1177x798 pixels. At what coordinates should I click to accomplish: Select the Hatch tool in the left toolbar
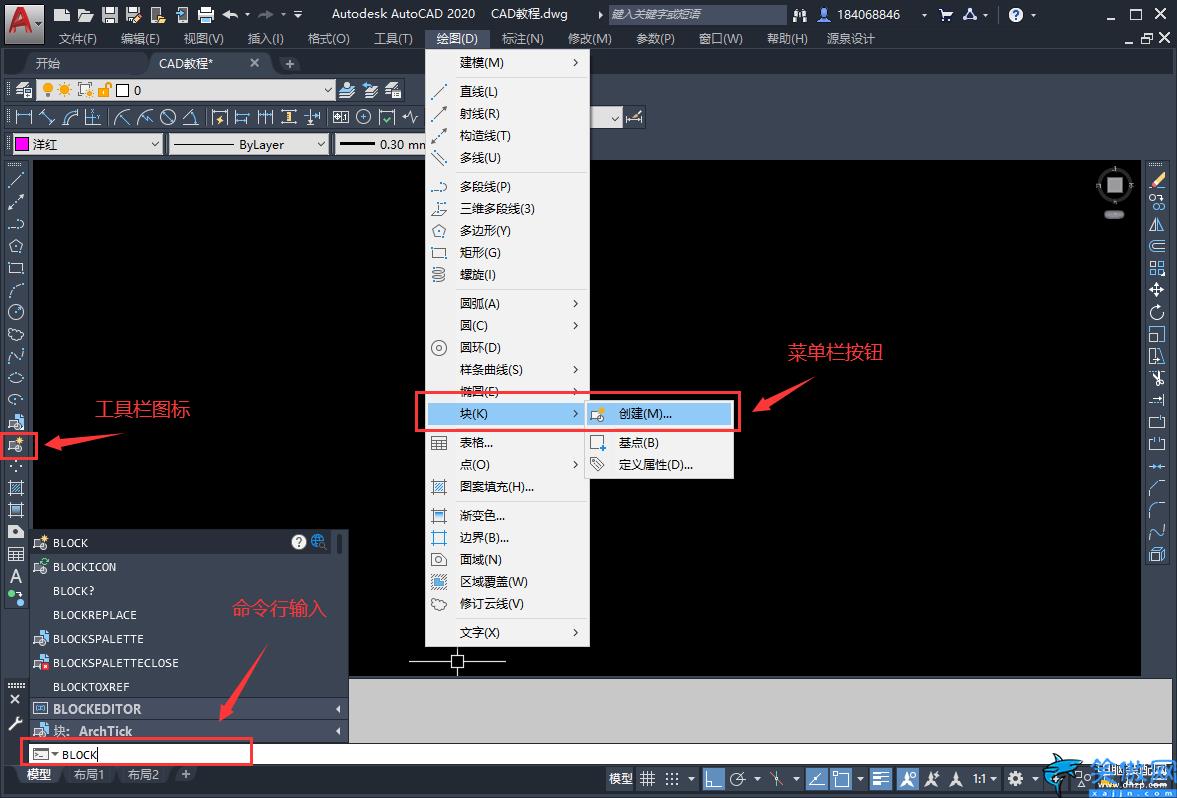(x=16, y=488)
